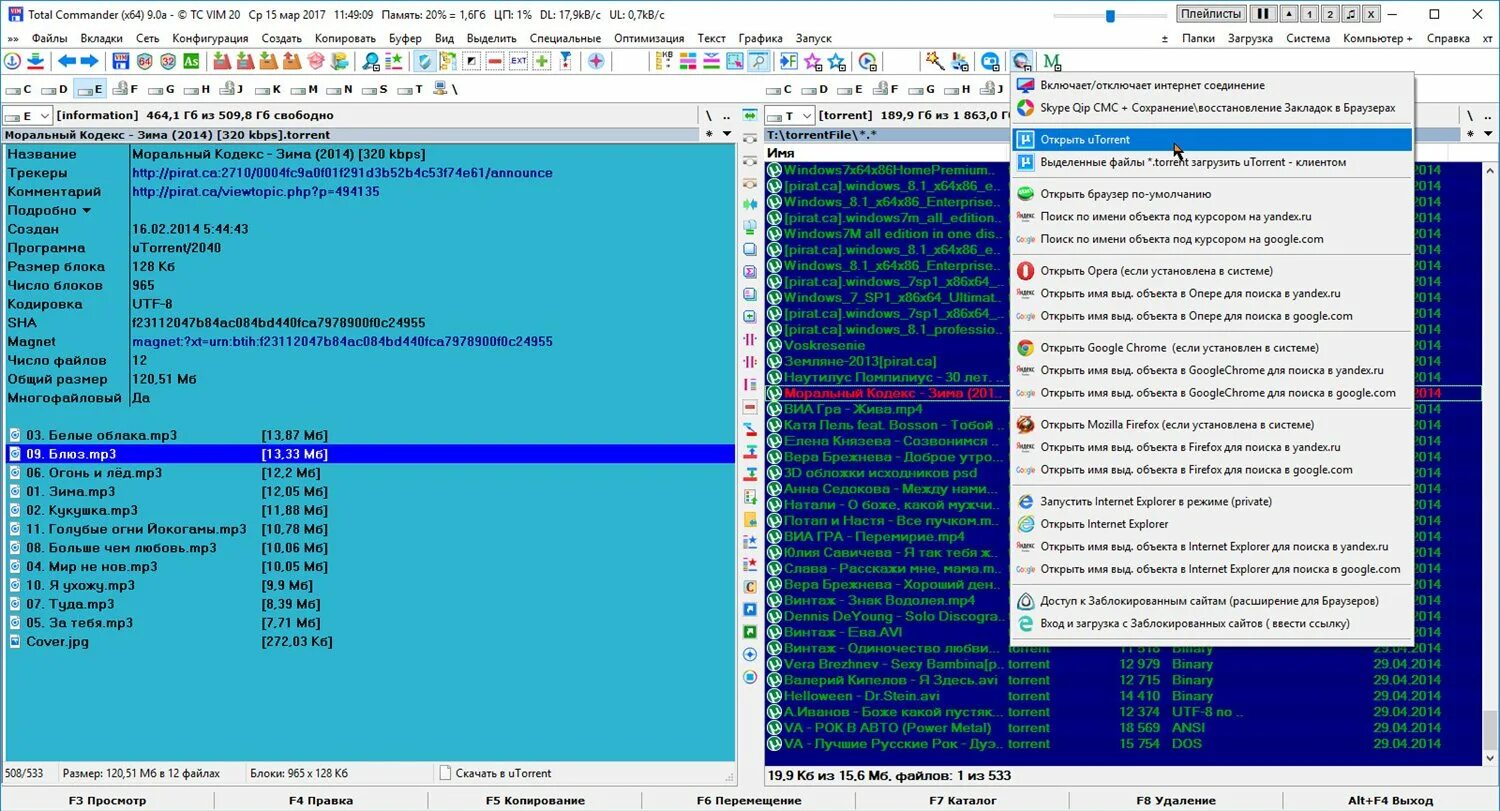
Task: Click the 'F8 Удаление' button
Action: 1176,800
